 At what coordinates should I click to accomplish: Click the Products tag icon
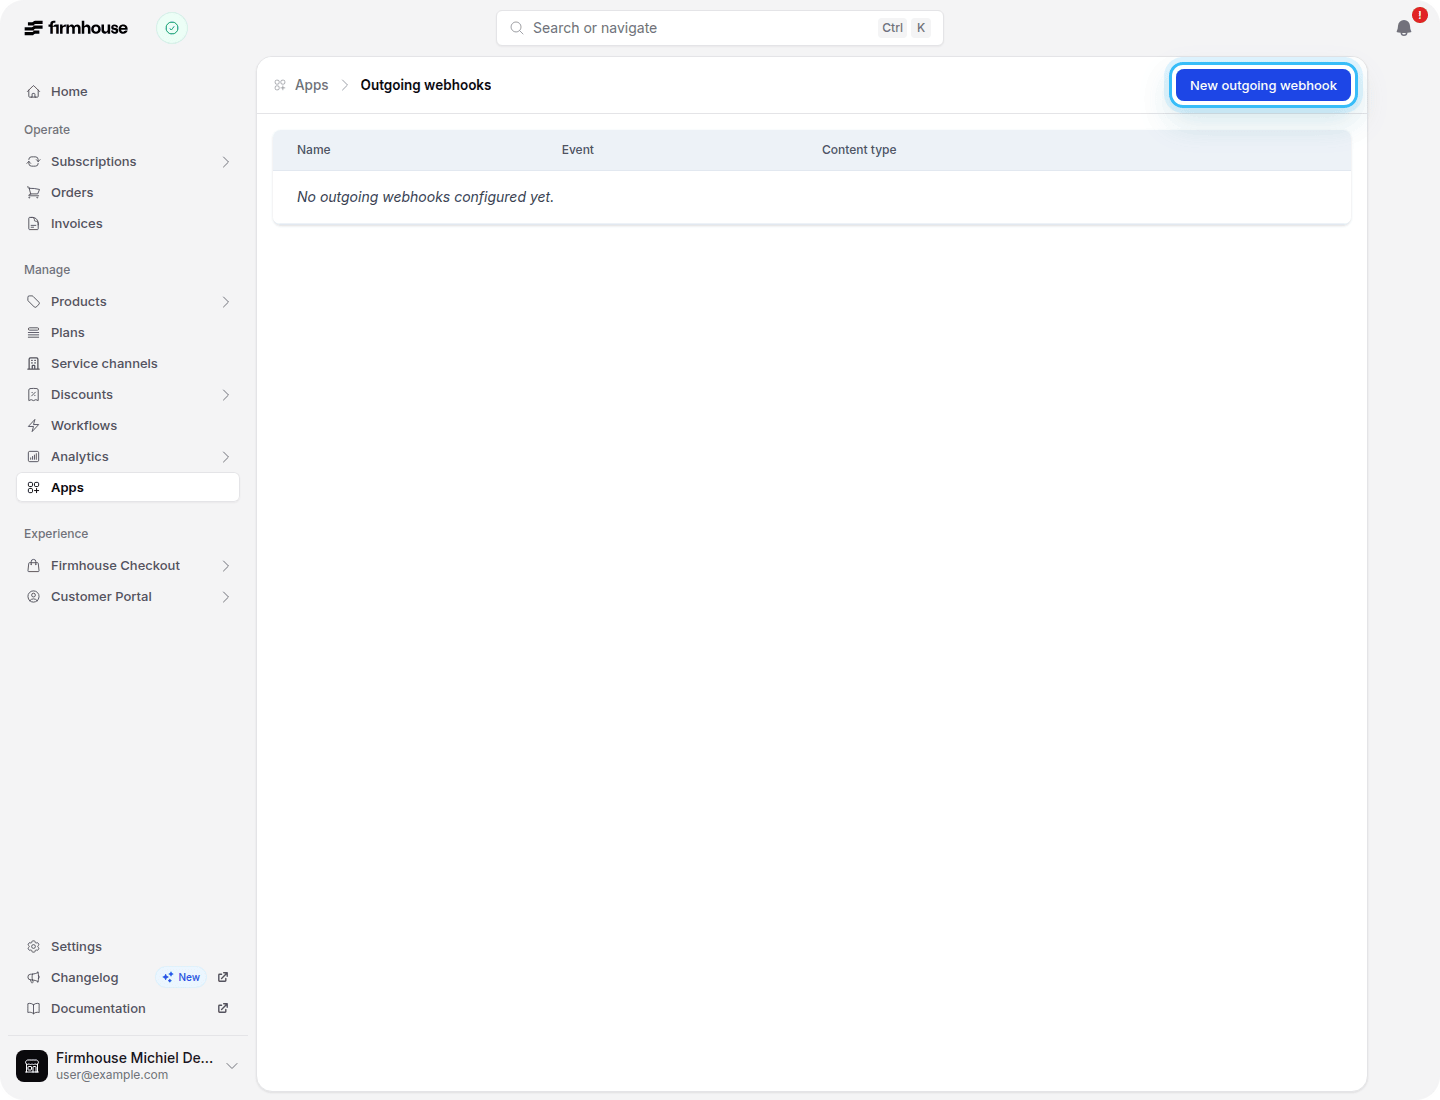(x=34, y=301)
